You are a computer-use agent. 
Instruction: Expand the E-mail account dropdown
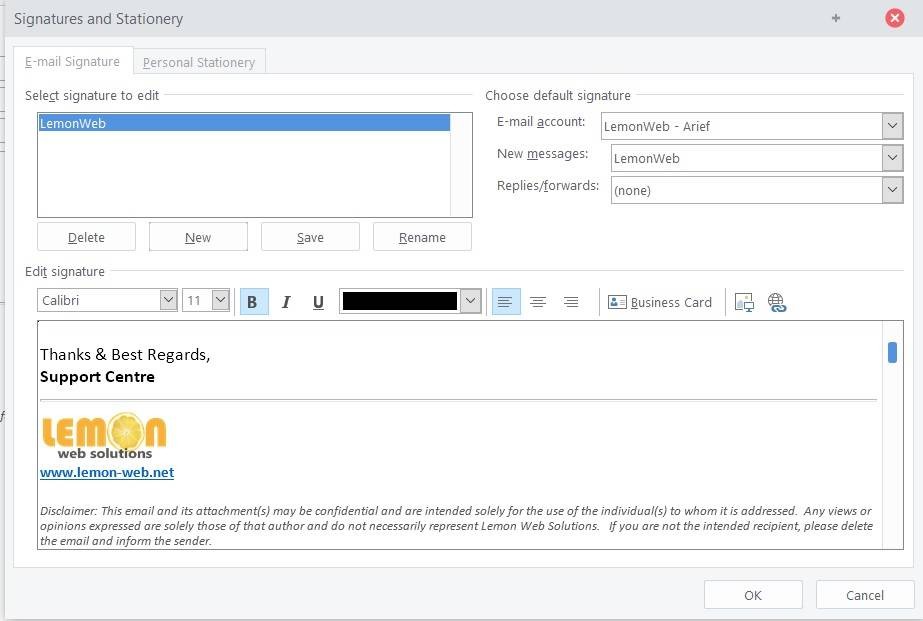[893, 126]
